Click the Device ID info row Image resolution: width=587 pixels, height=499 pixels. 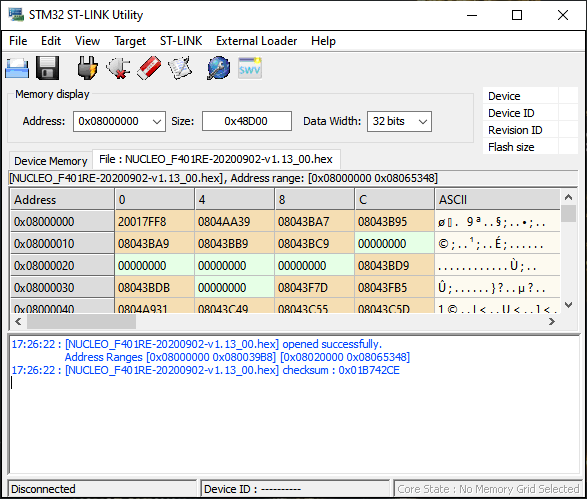[530, 113]
